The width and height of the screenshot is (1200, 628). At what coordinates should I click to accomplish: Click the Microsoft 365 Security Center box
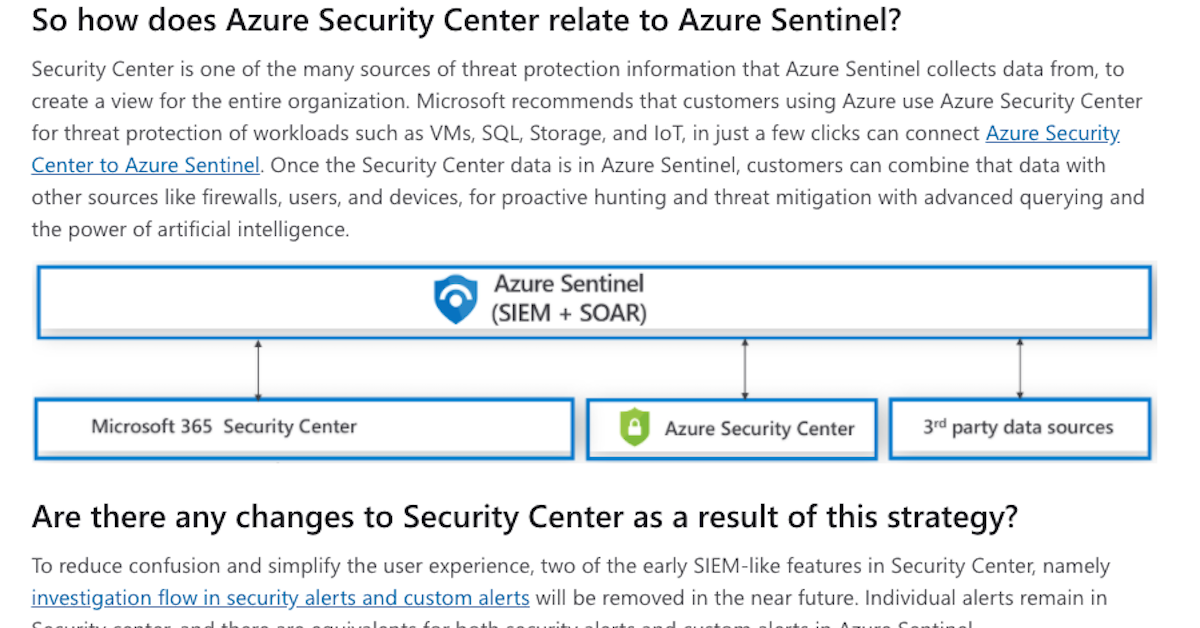(304, 428)
